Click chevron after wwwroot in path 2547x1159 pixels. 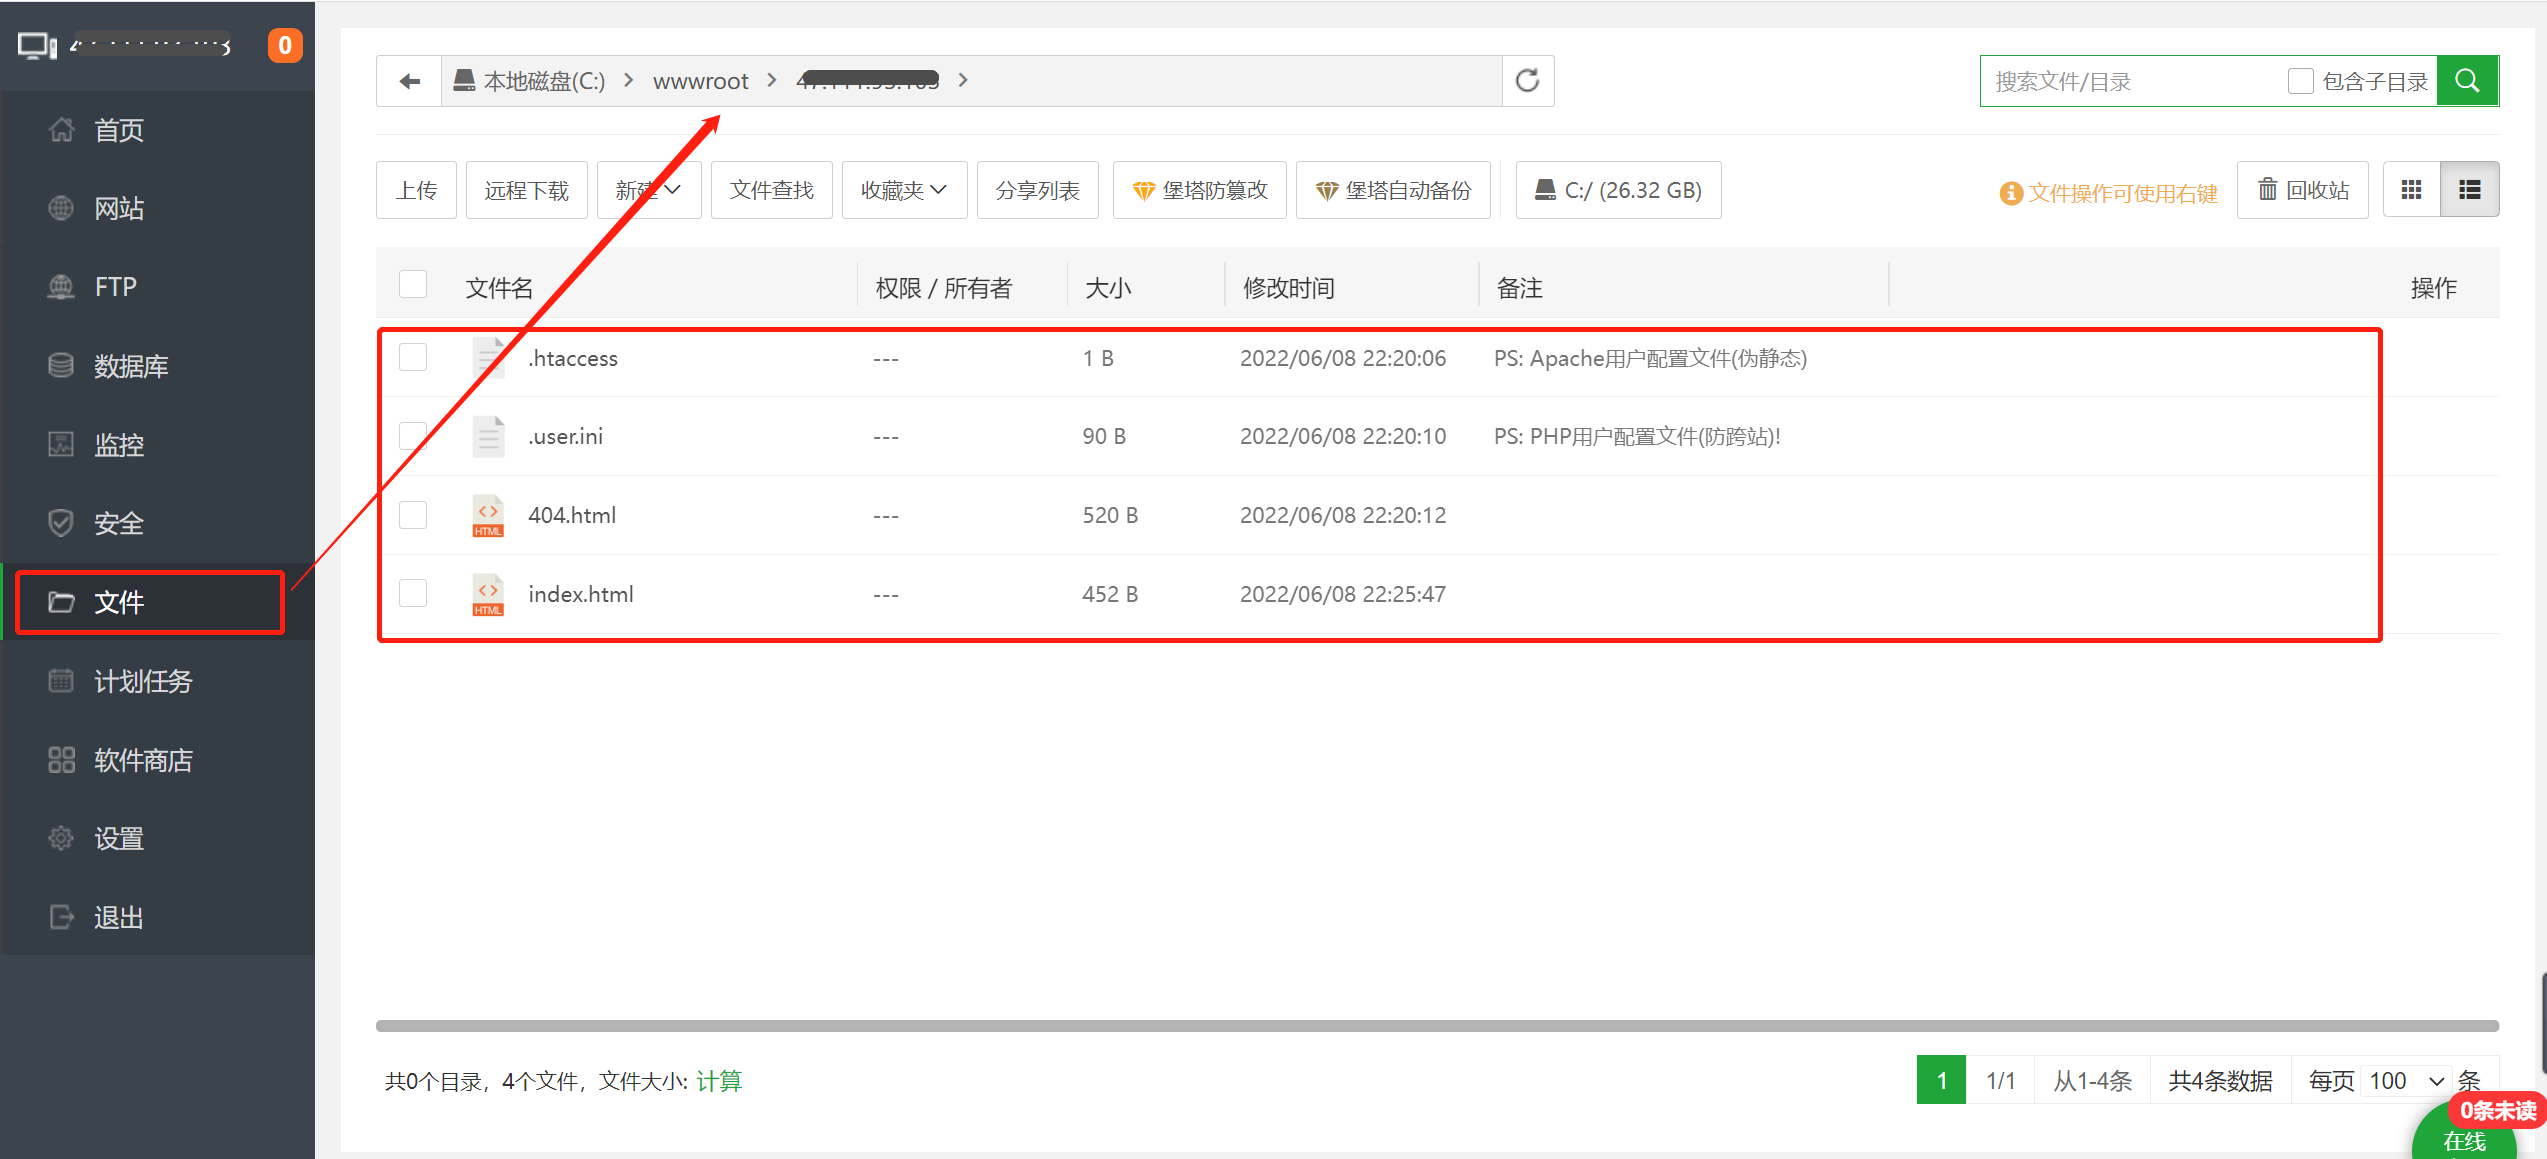point(772,80)
